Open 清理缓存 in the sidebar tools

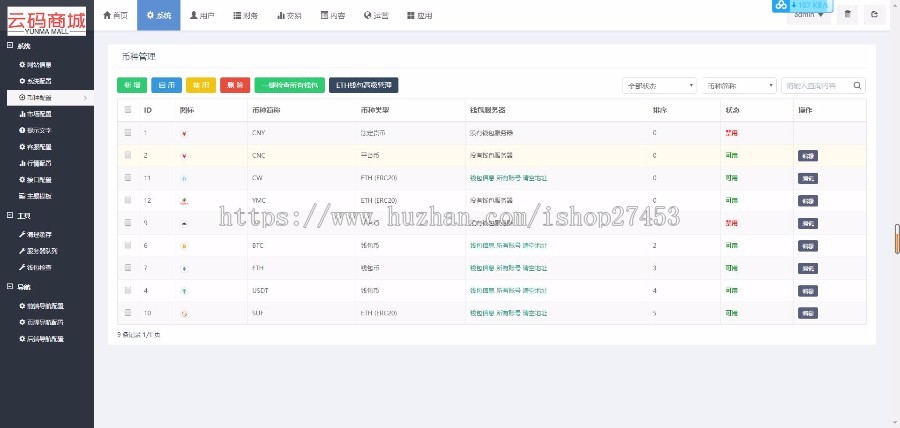click(x=36, y=235)
